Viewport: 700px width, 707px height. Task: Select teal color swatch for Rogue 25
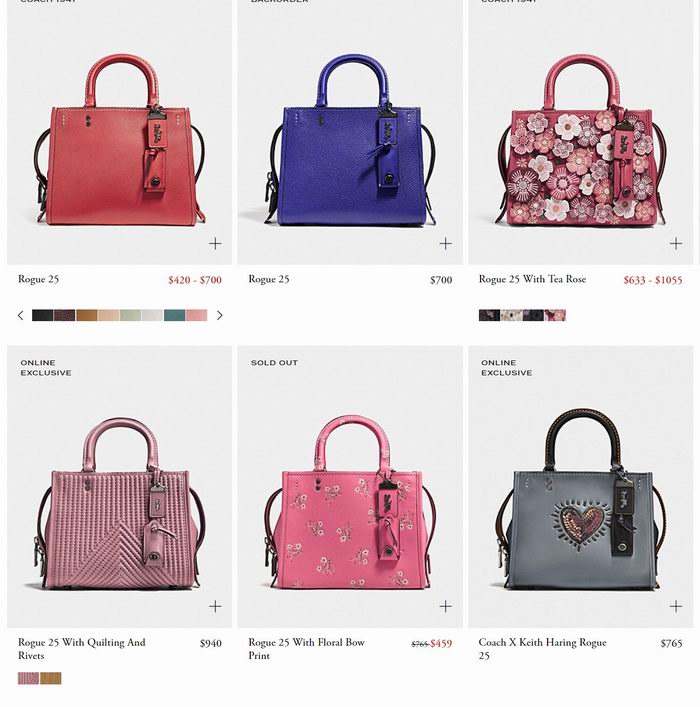point(175,315)
